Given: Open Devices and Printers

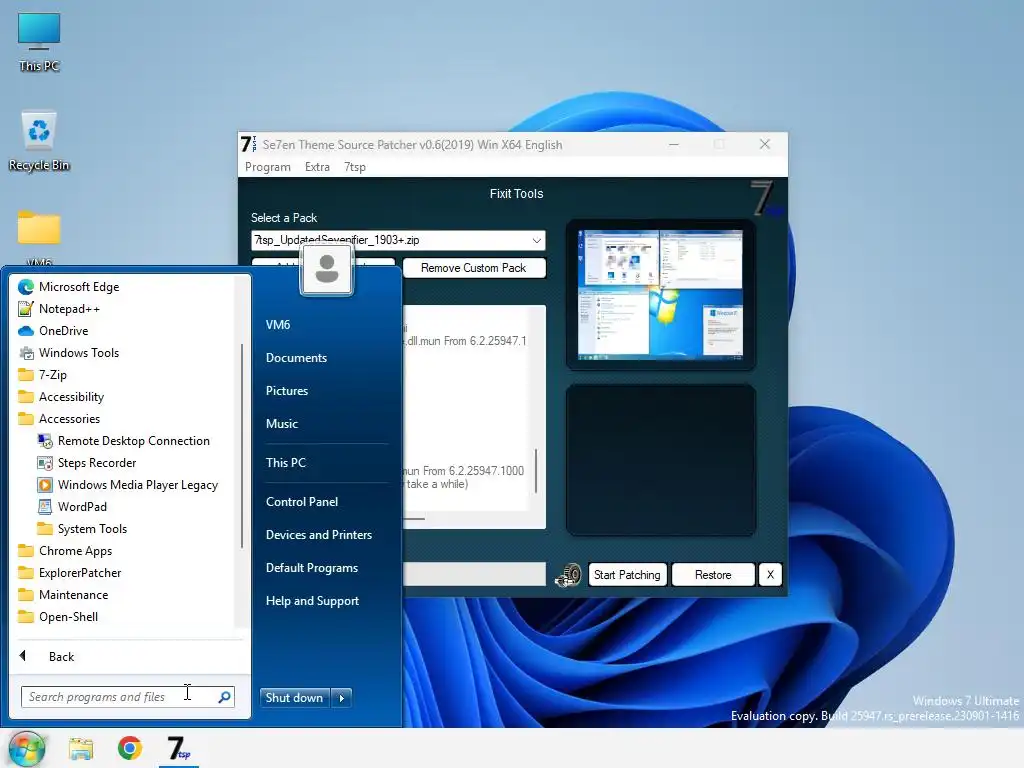Looking at the screenshot, I should click(319, 535).
